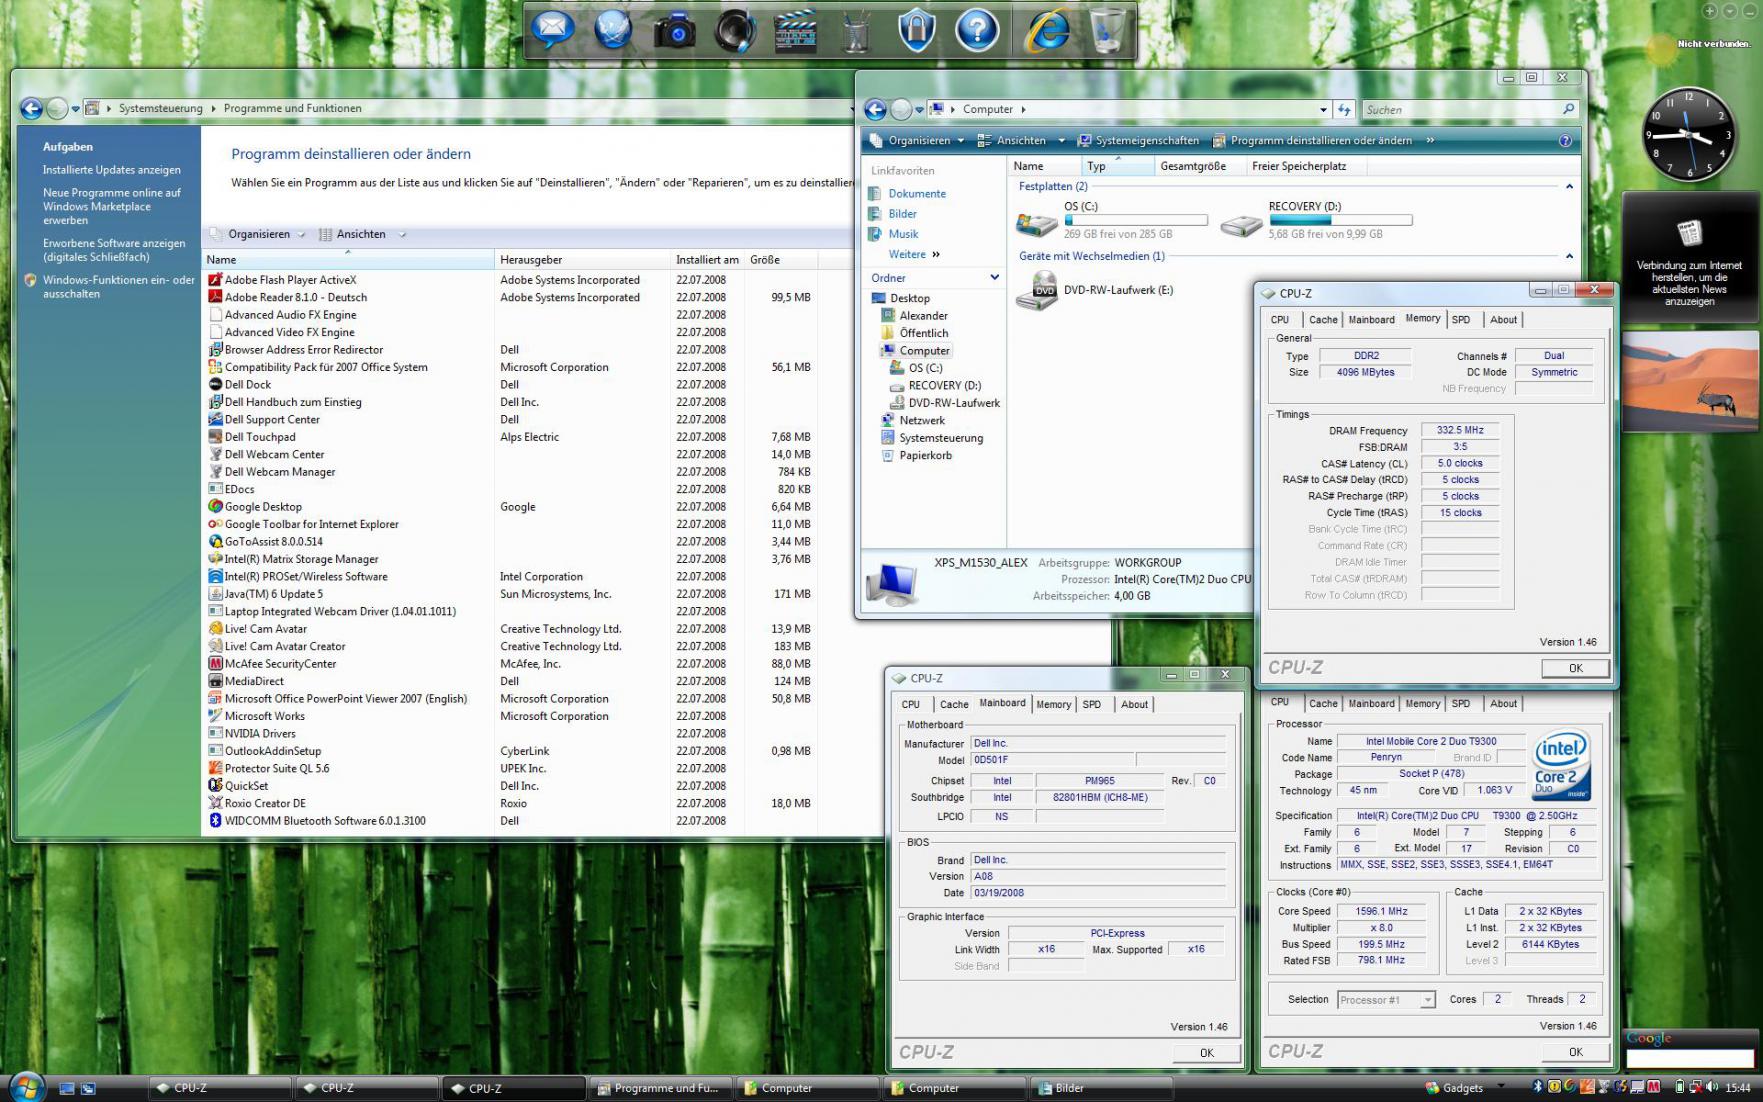Click Installierte Updates anzeigen link
The height and width of the screenshot is (1102, 1763).
pyautogui.click(x=112, y=170)
